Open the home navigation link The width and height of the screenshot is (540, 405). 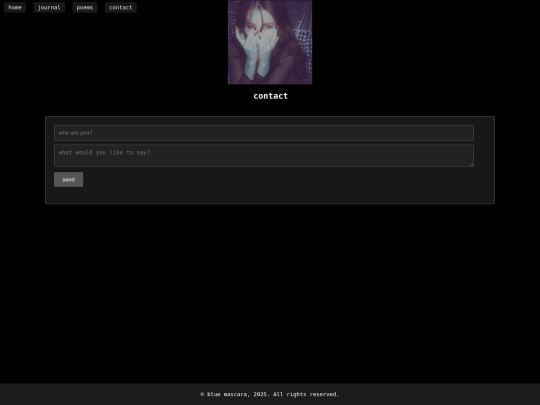coord(15,7)
